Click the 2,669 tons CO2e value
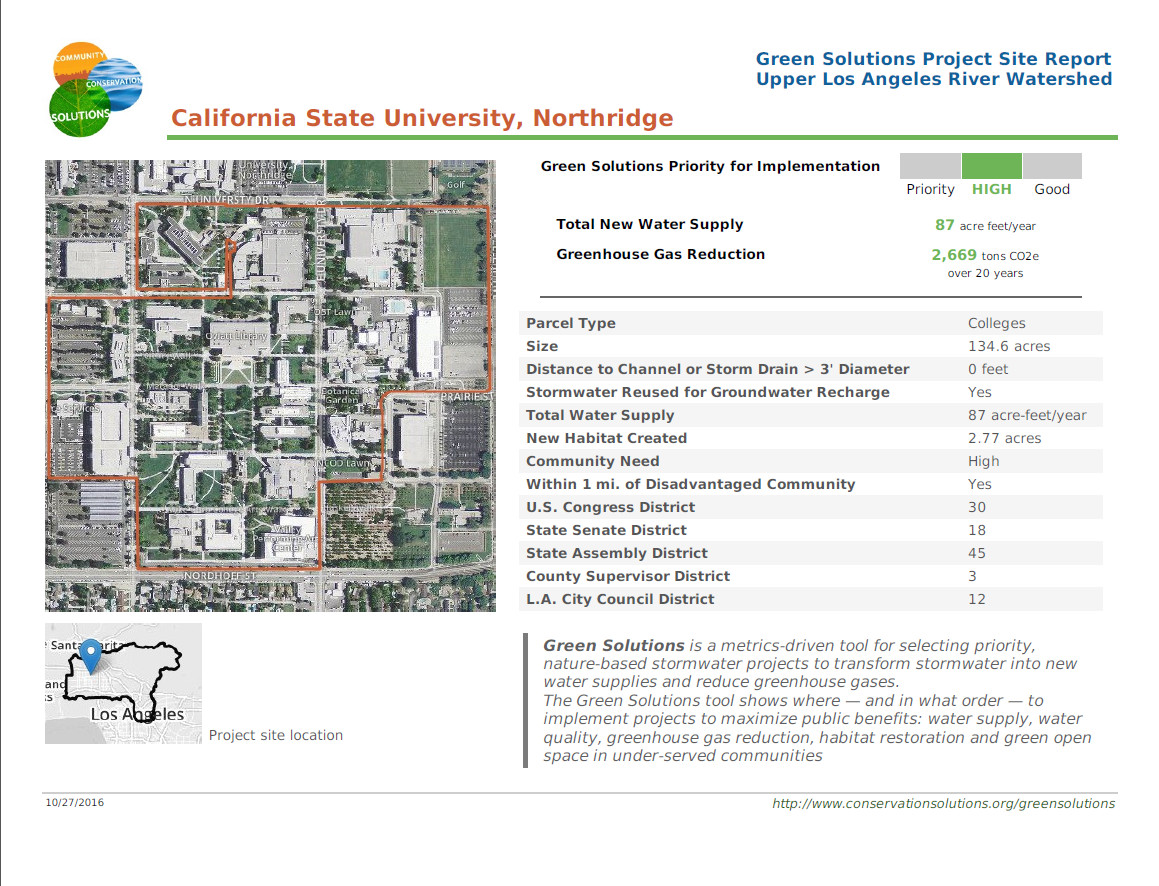The height and width of the screenshot is (886, 1159). 985,255
